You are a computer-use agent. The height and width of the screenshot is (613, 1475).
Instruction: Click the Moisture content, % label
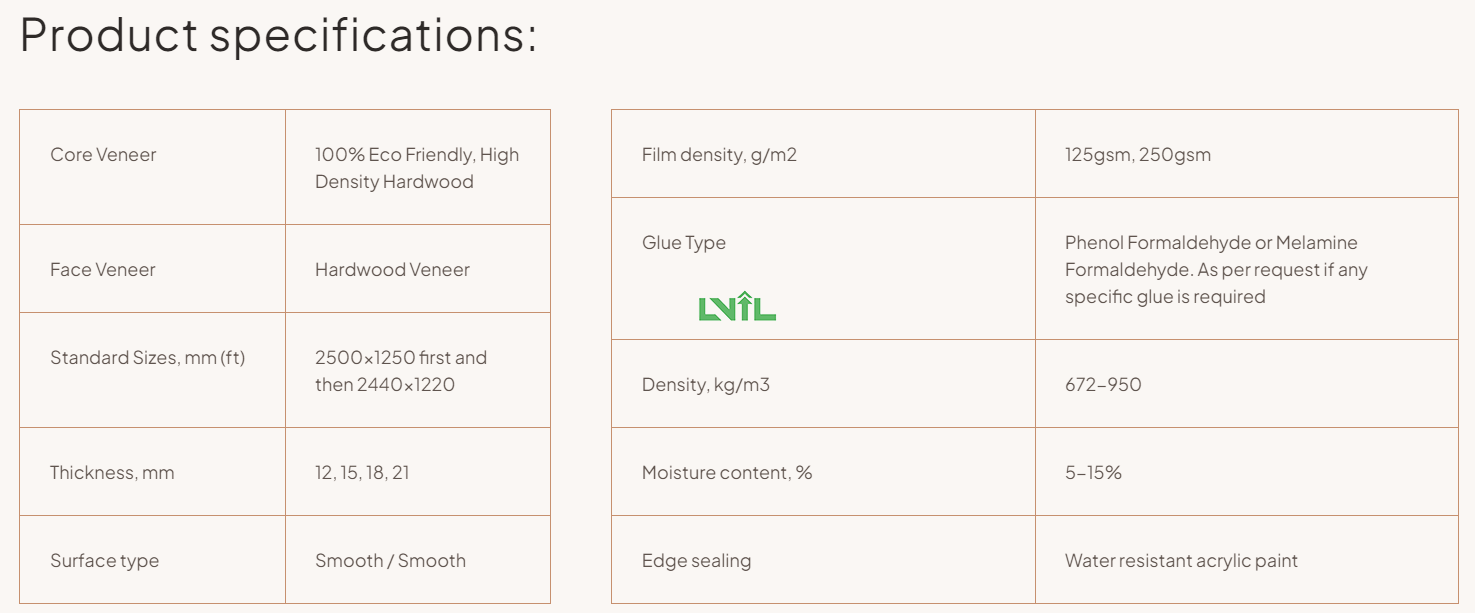[727, 473]
